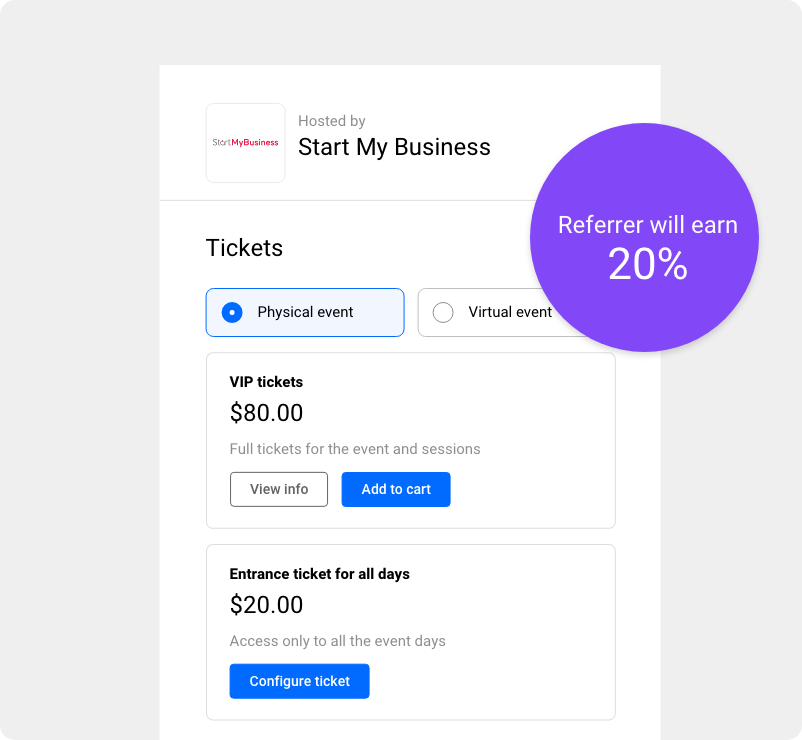The width and height of the screenshot is (802, 740).
Task: Open View info for VIP tickets
Action: click(x=279, y=489)
